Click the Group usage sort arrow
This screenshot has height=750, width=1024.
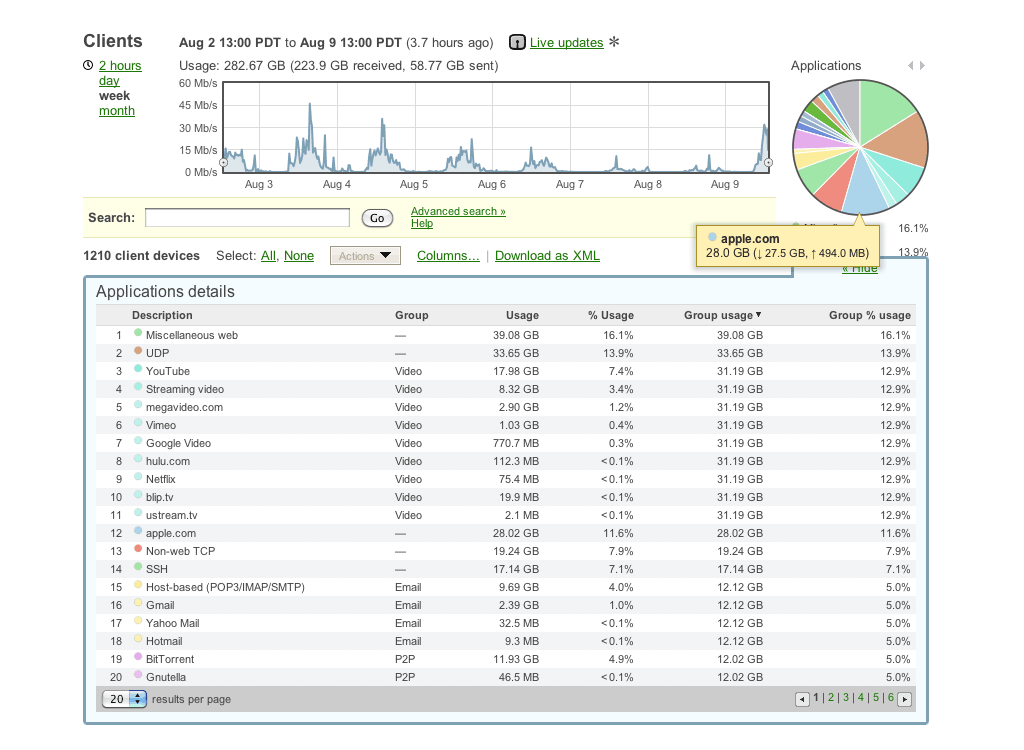pyautogui.click(x=758, y=315)
